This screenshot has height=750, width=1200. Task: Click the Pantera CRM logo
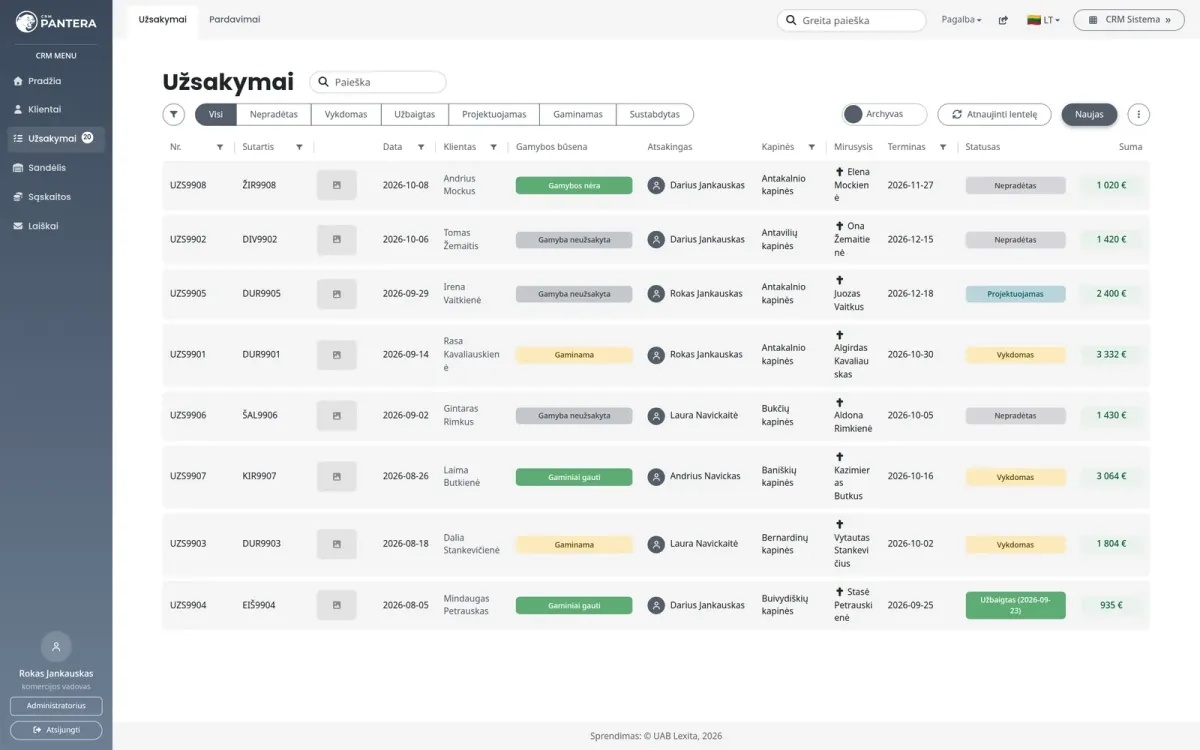click(56, 21)
